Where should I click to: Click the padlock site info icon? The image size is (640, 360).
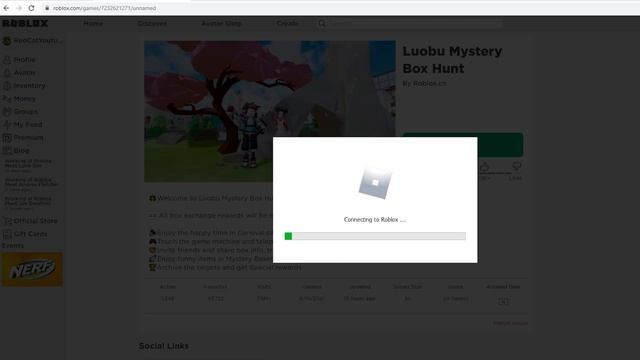click(x=47, y=8)
